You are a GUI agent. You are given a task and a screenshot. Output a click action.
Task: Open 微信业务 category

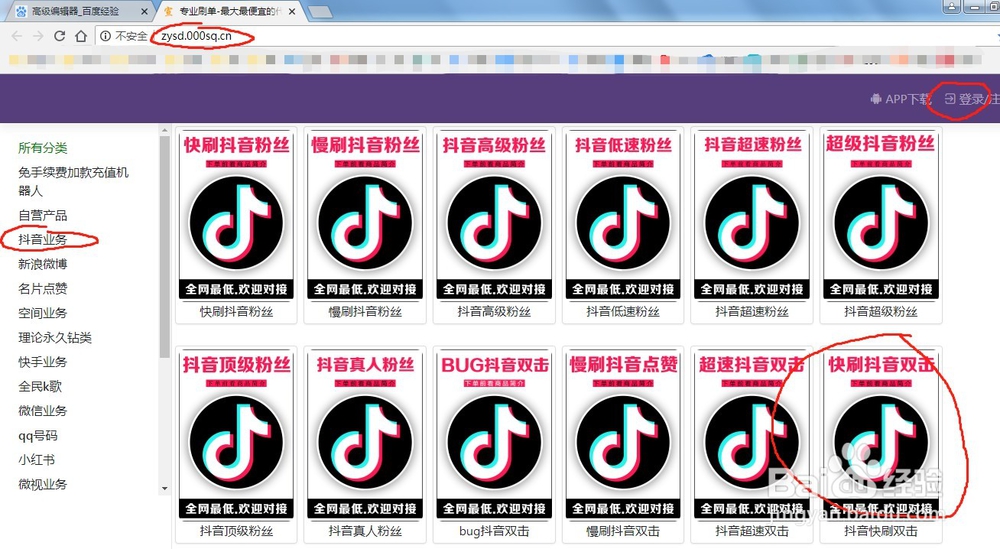pos(43,411)
